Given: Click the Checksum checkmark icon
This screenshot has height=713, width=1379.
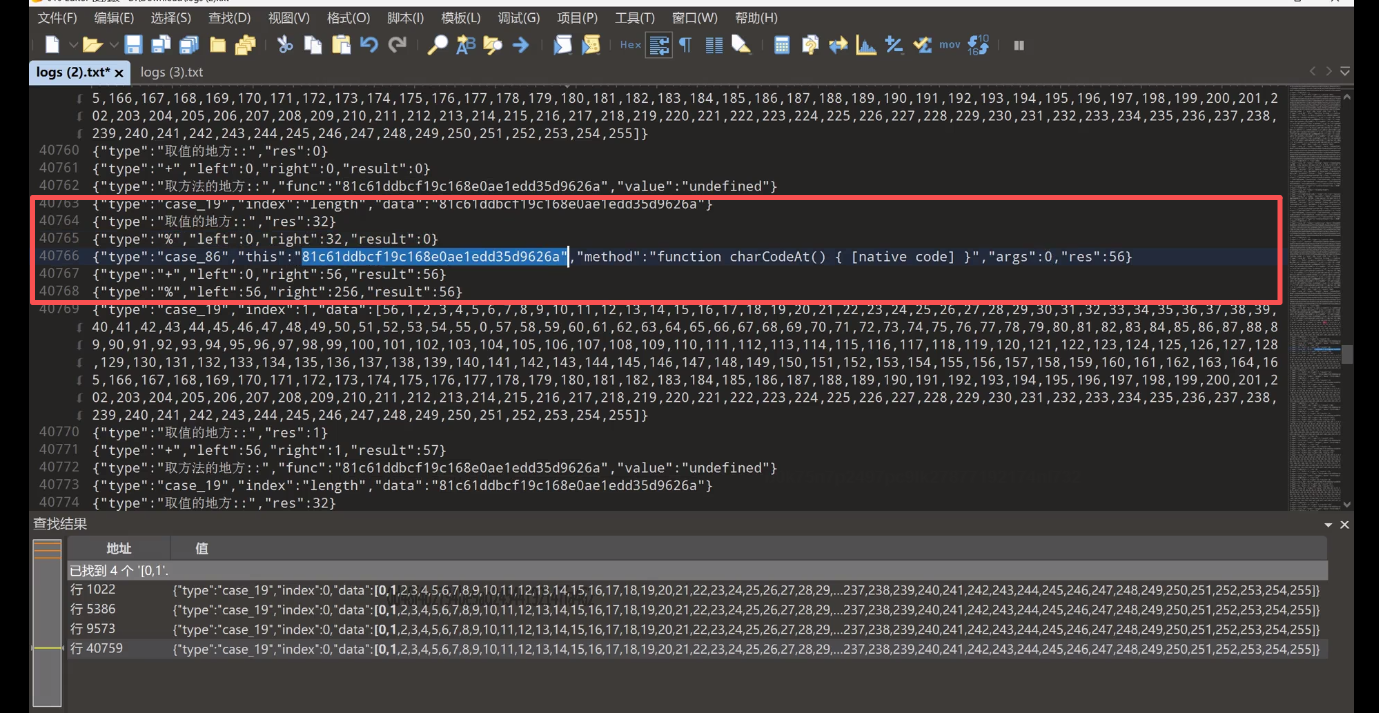Looking at the screenshot, I should [x=922, y=45].
